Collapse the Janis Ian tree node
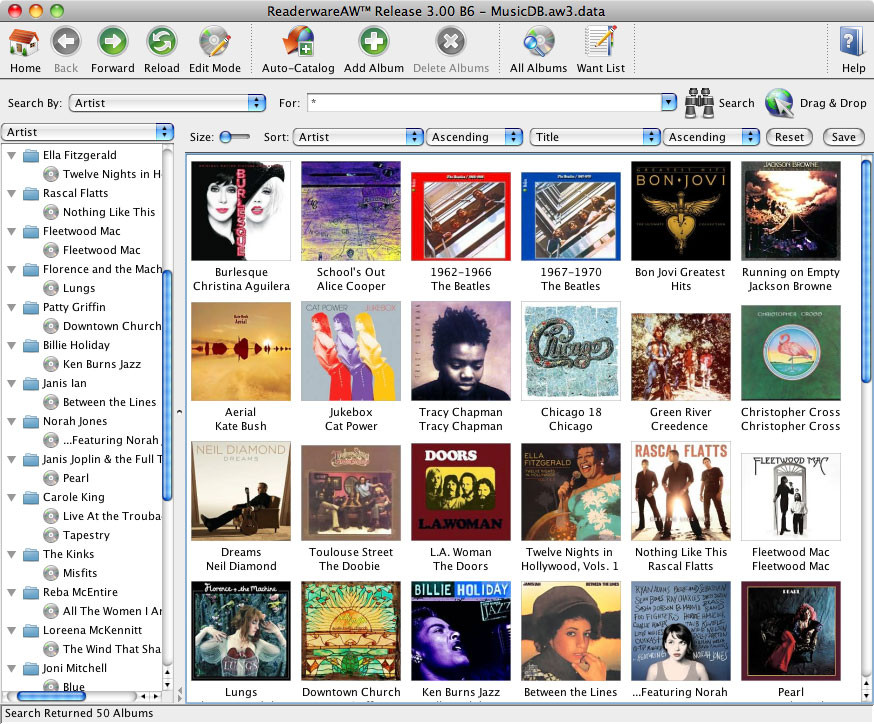Viewport: 874px width, 724px height. [11, 383]
